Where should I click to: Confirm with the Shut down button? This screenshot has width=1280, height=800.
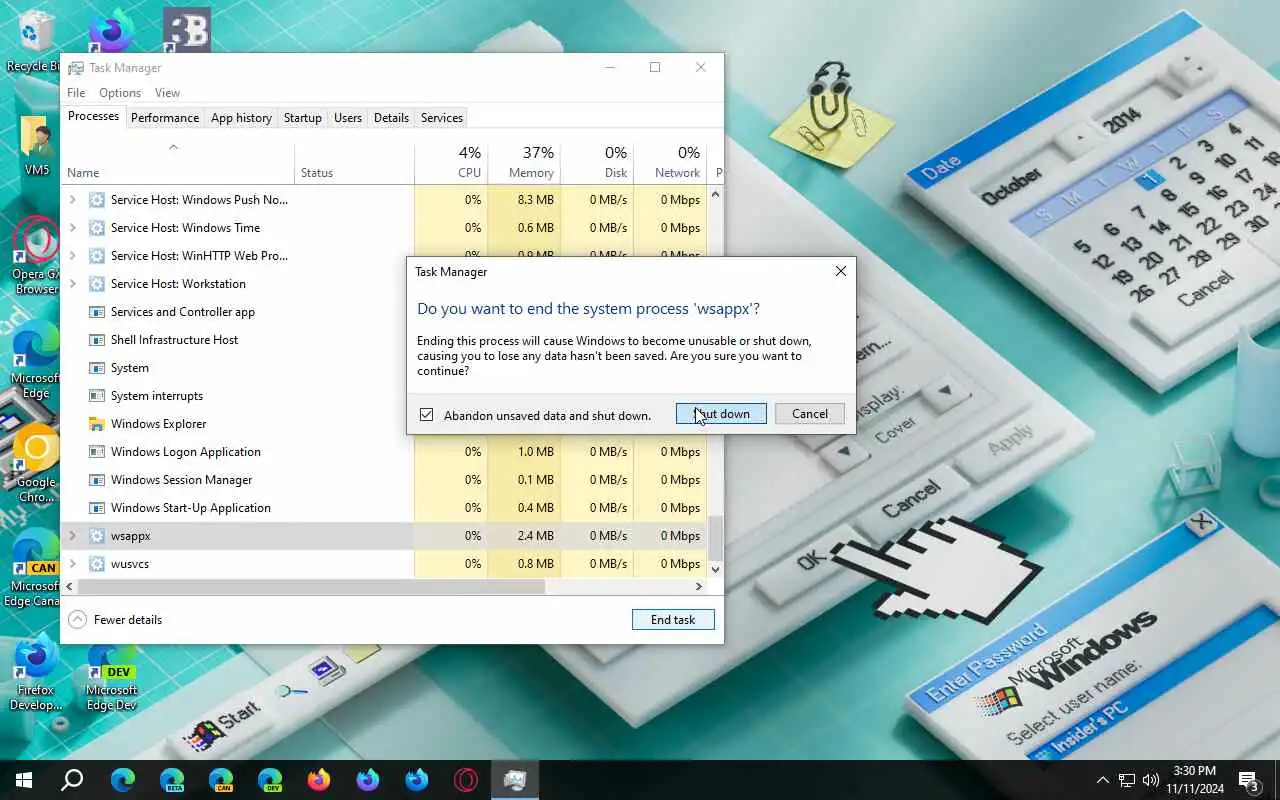(x=721, y=414)
